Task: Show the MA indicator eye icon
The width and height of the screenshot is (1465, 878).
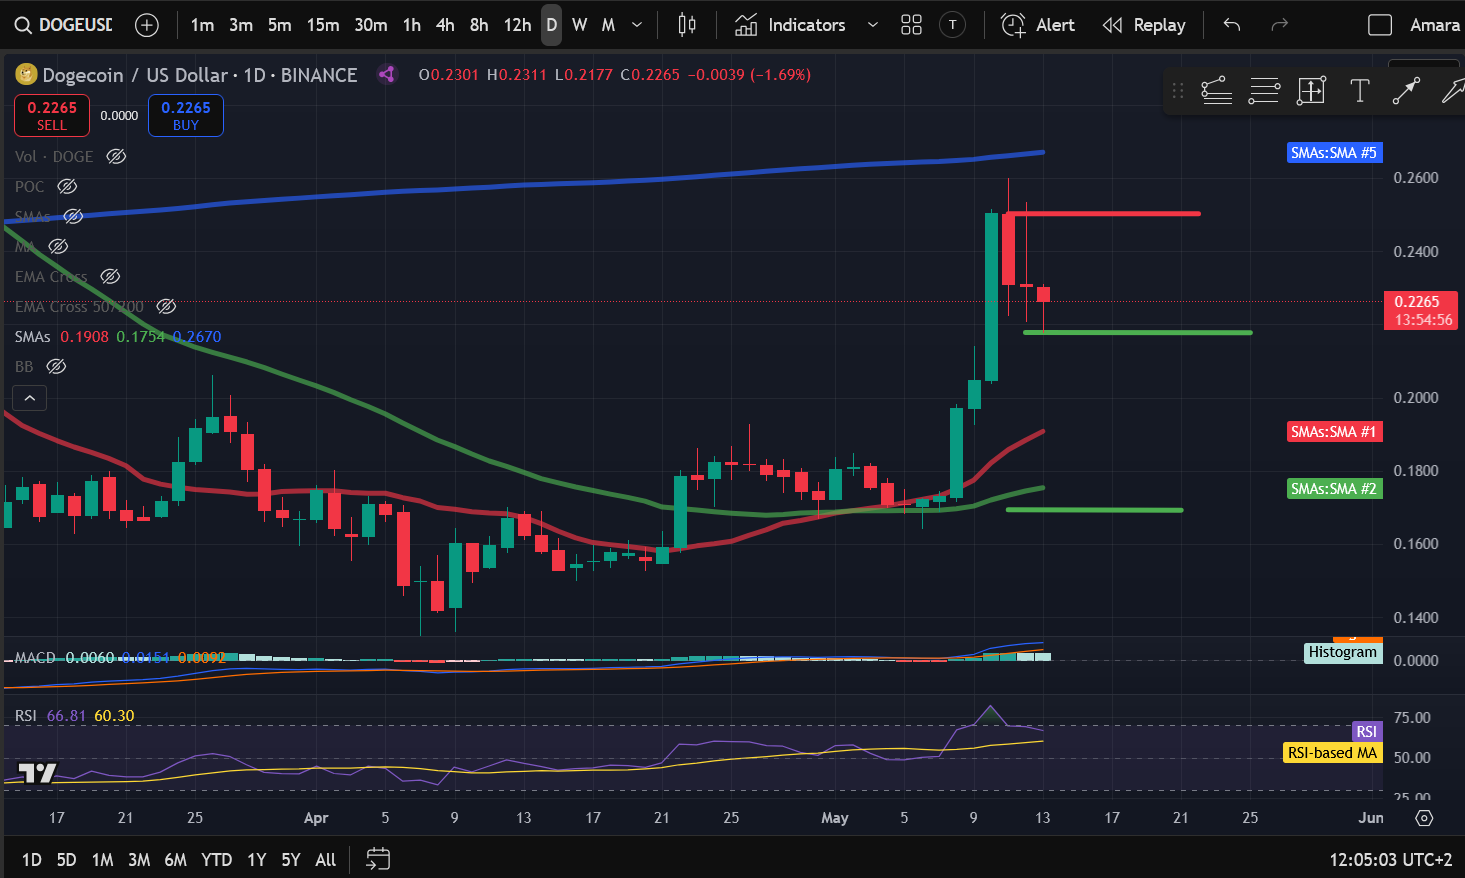Action: [x=58, y=246]
